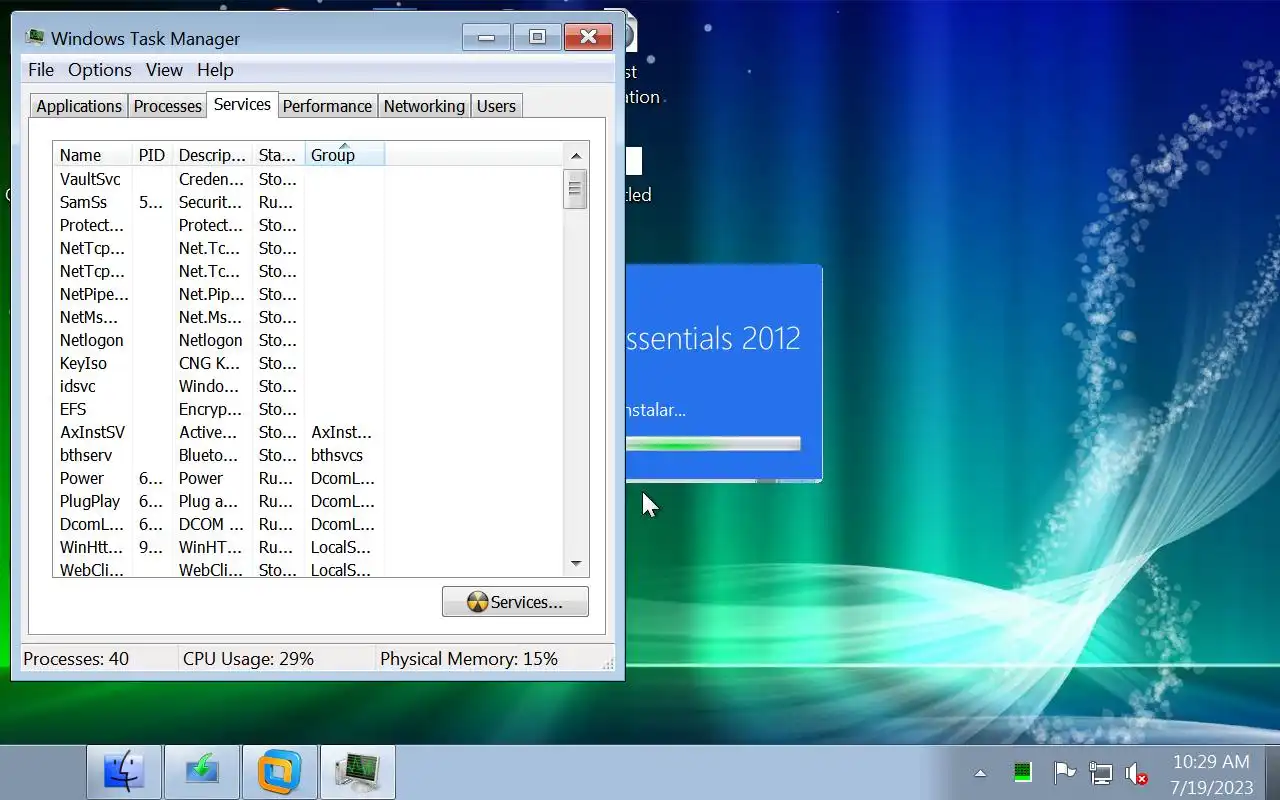Sort by the Name column header
The width and height of the screenshot is (1280, 800).
coord(92,155)
